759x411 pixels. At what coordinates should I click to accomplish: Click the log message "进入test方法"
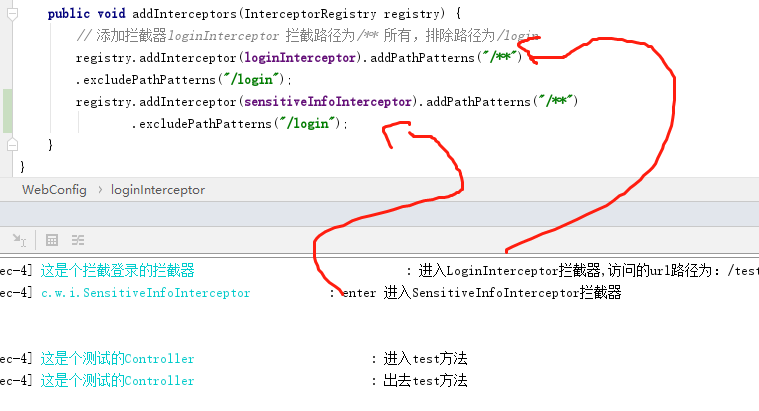pos(425,359)
